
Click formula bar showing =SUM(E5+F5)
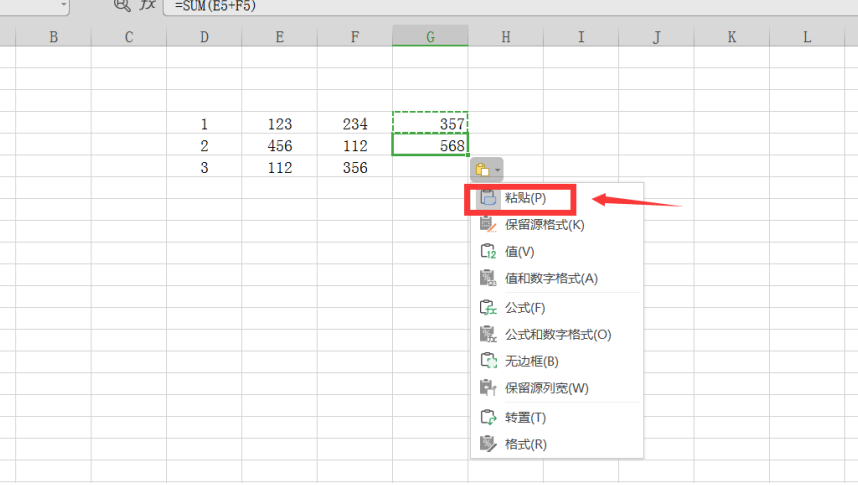pyautogui.click(x=511, y=6)
